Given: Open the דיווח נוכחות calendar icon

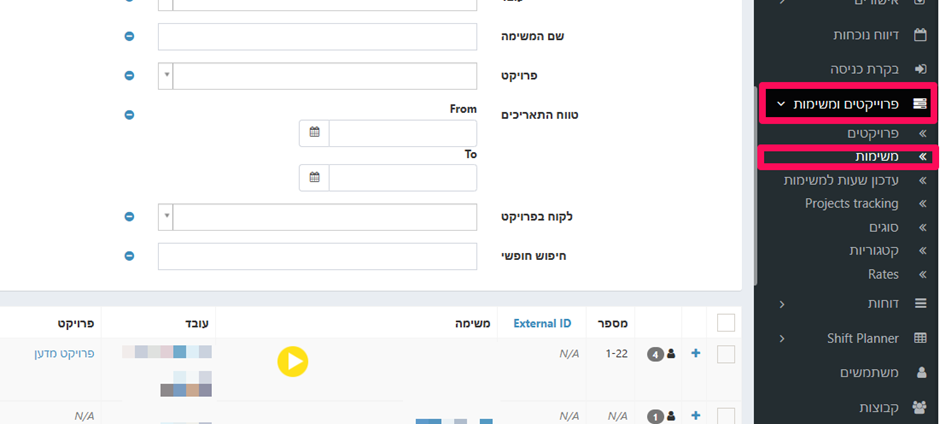Looking at the screenshot, I should tap(920, 35).
